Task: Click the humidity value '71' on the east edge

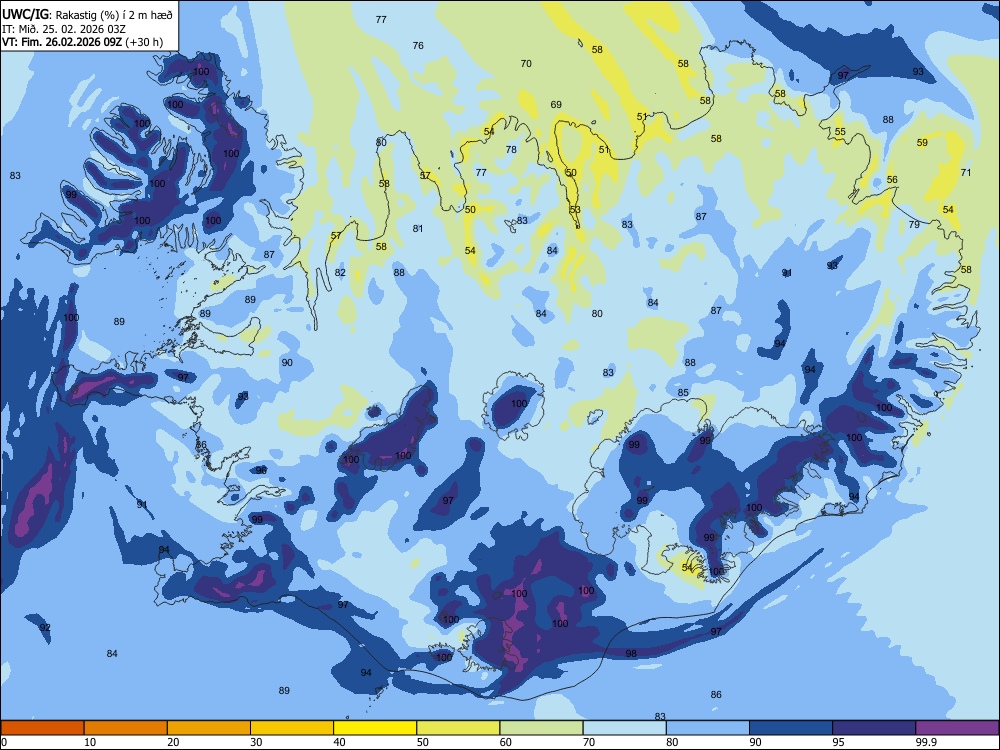Action: click(966, 172)
